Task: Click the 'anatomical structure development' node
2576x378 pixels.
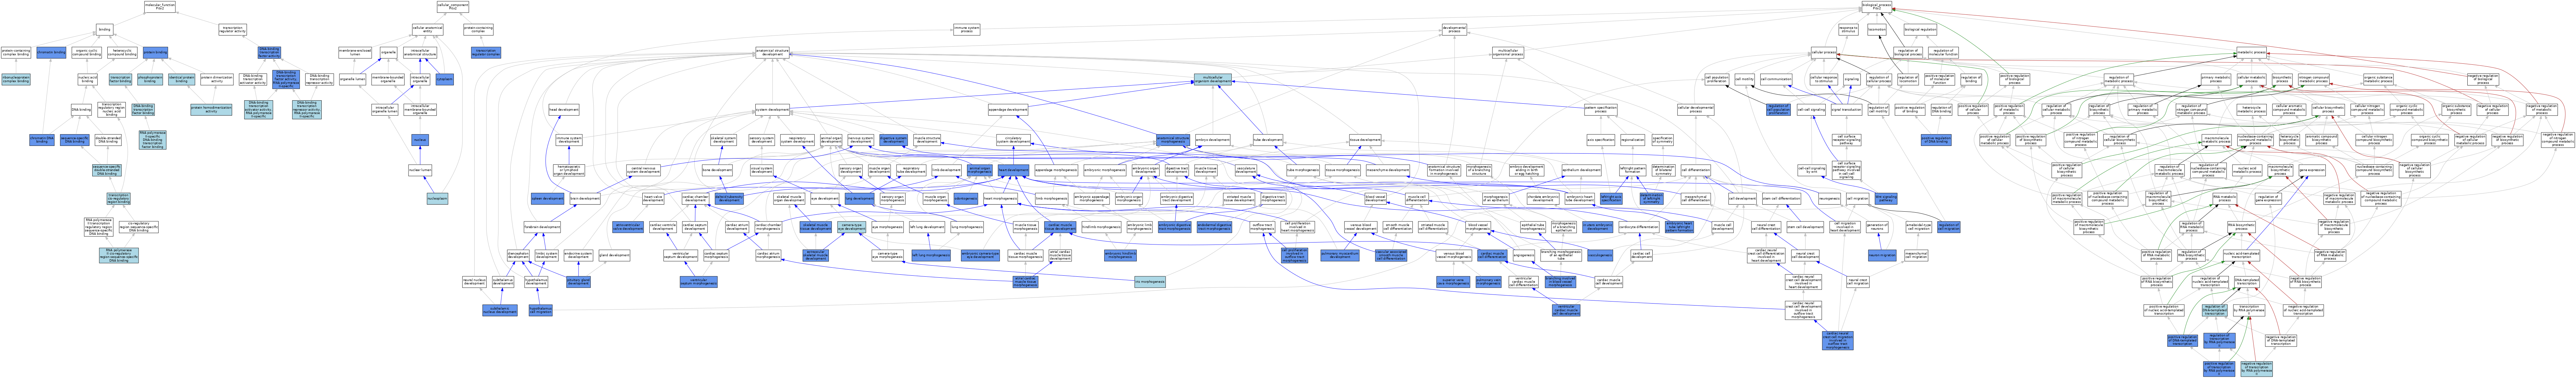Action: [773, 52]
